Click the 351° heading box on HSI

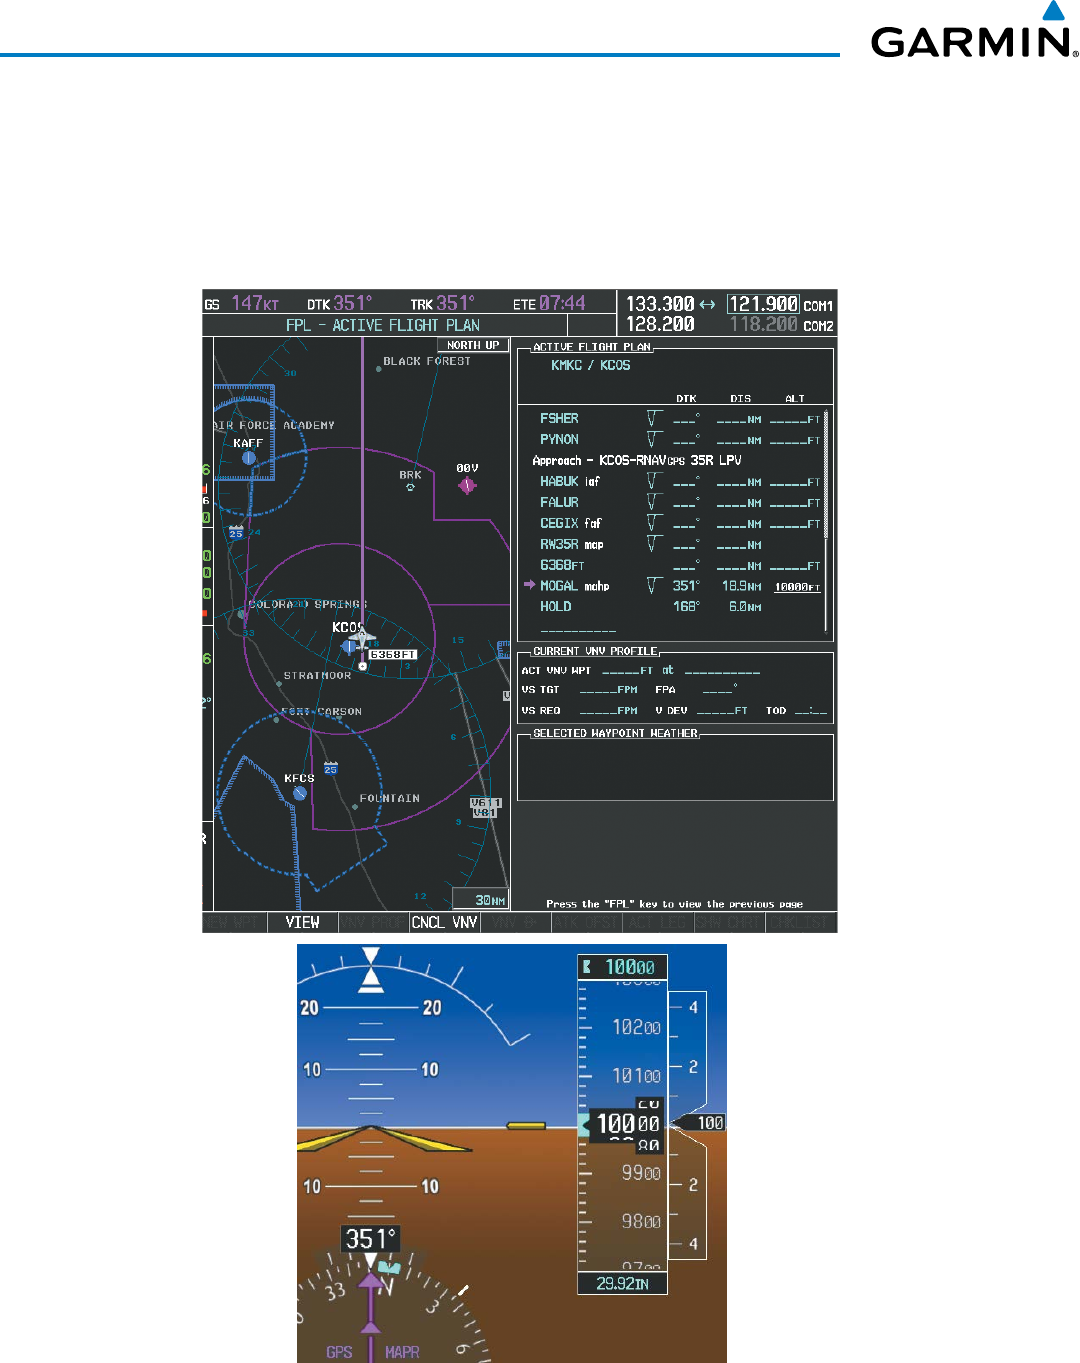point(371,1239)
